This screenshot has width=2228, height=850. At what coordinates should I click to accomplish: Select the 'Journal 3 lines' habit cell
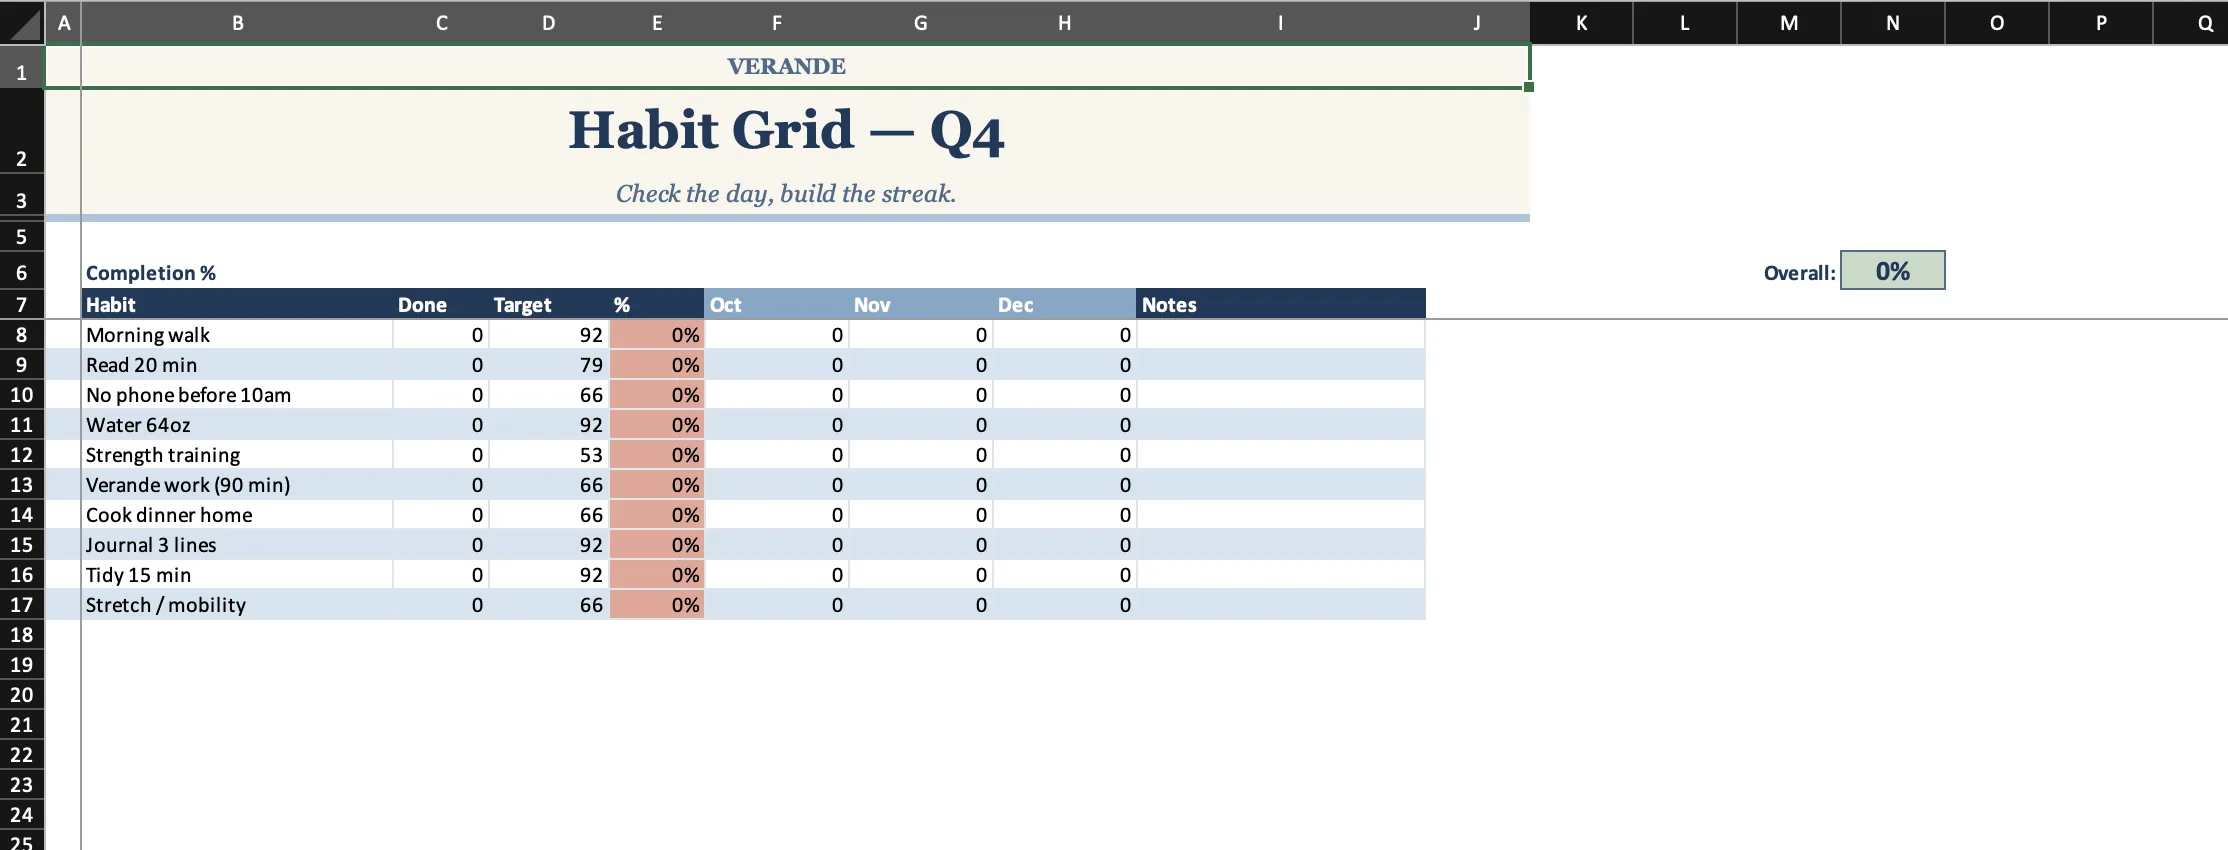click(238, 544)
